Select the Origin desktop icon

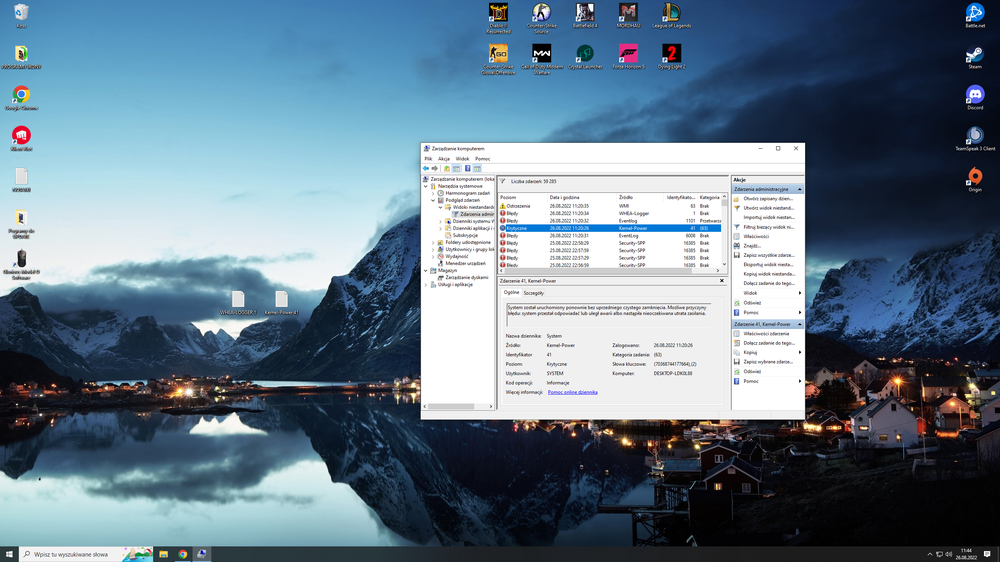coord(975,179)
